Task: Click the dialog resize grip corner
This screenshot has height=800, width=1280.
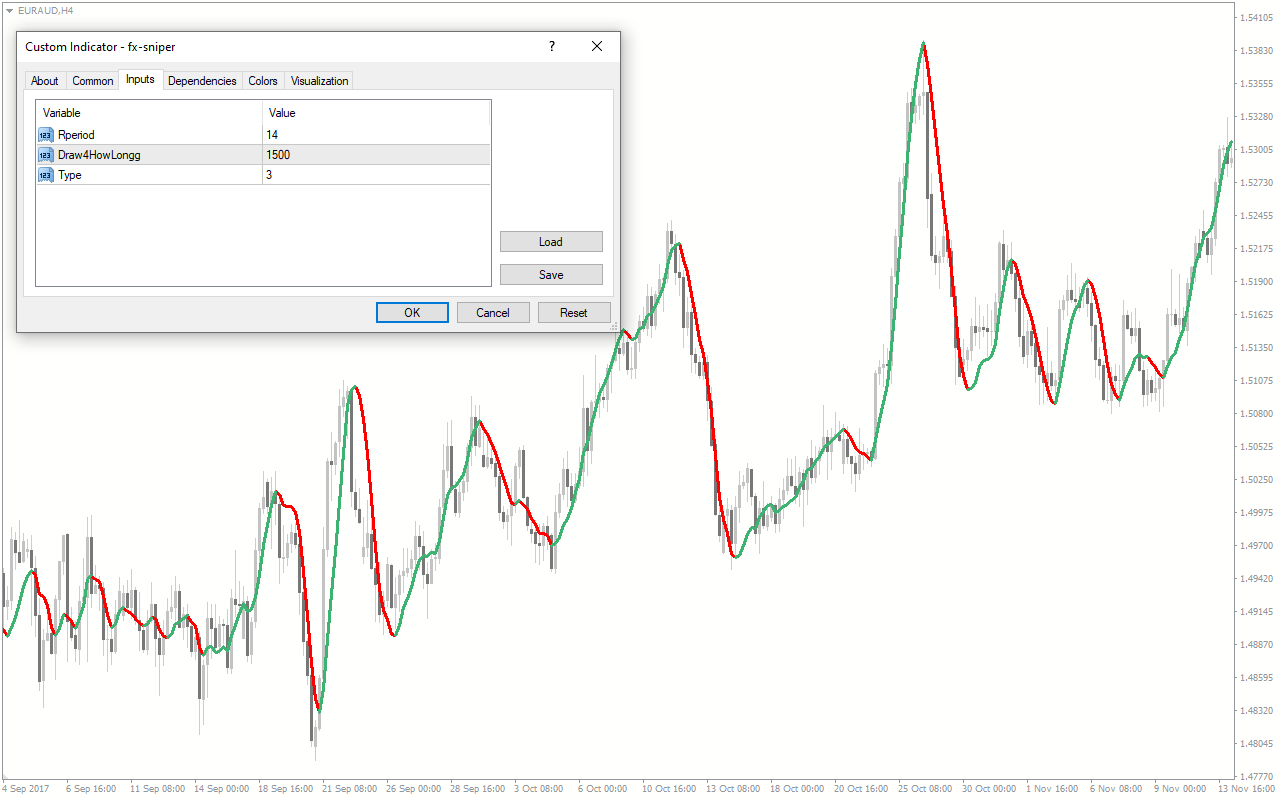Action: [x=614, y=325]
